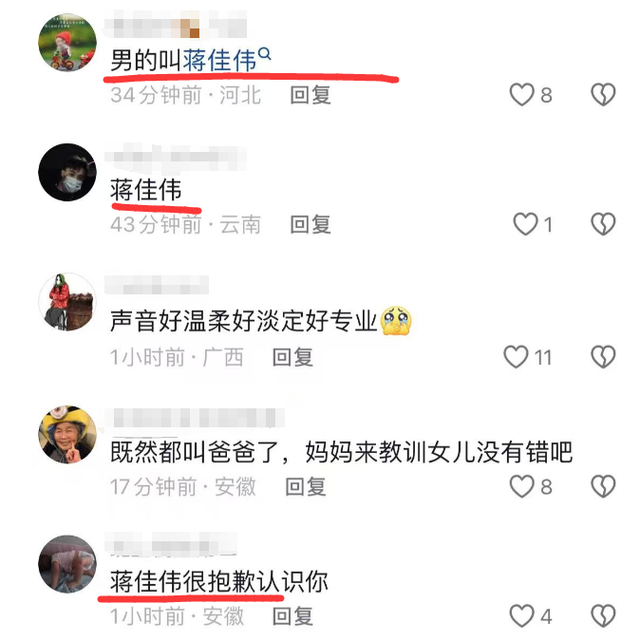This screenshot has height=641, width=640.
Task: Like the 蒋佳伟很抱歉认识你 comment
Action: pyautogui.click(x=522, y=616)
